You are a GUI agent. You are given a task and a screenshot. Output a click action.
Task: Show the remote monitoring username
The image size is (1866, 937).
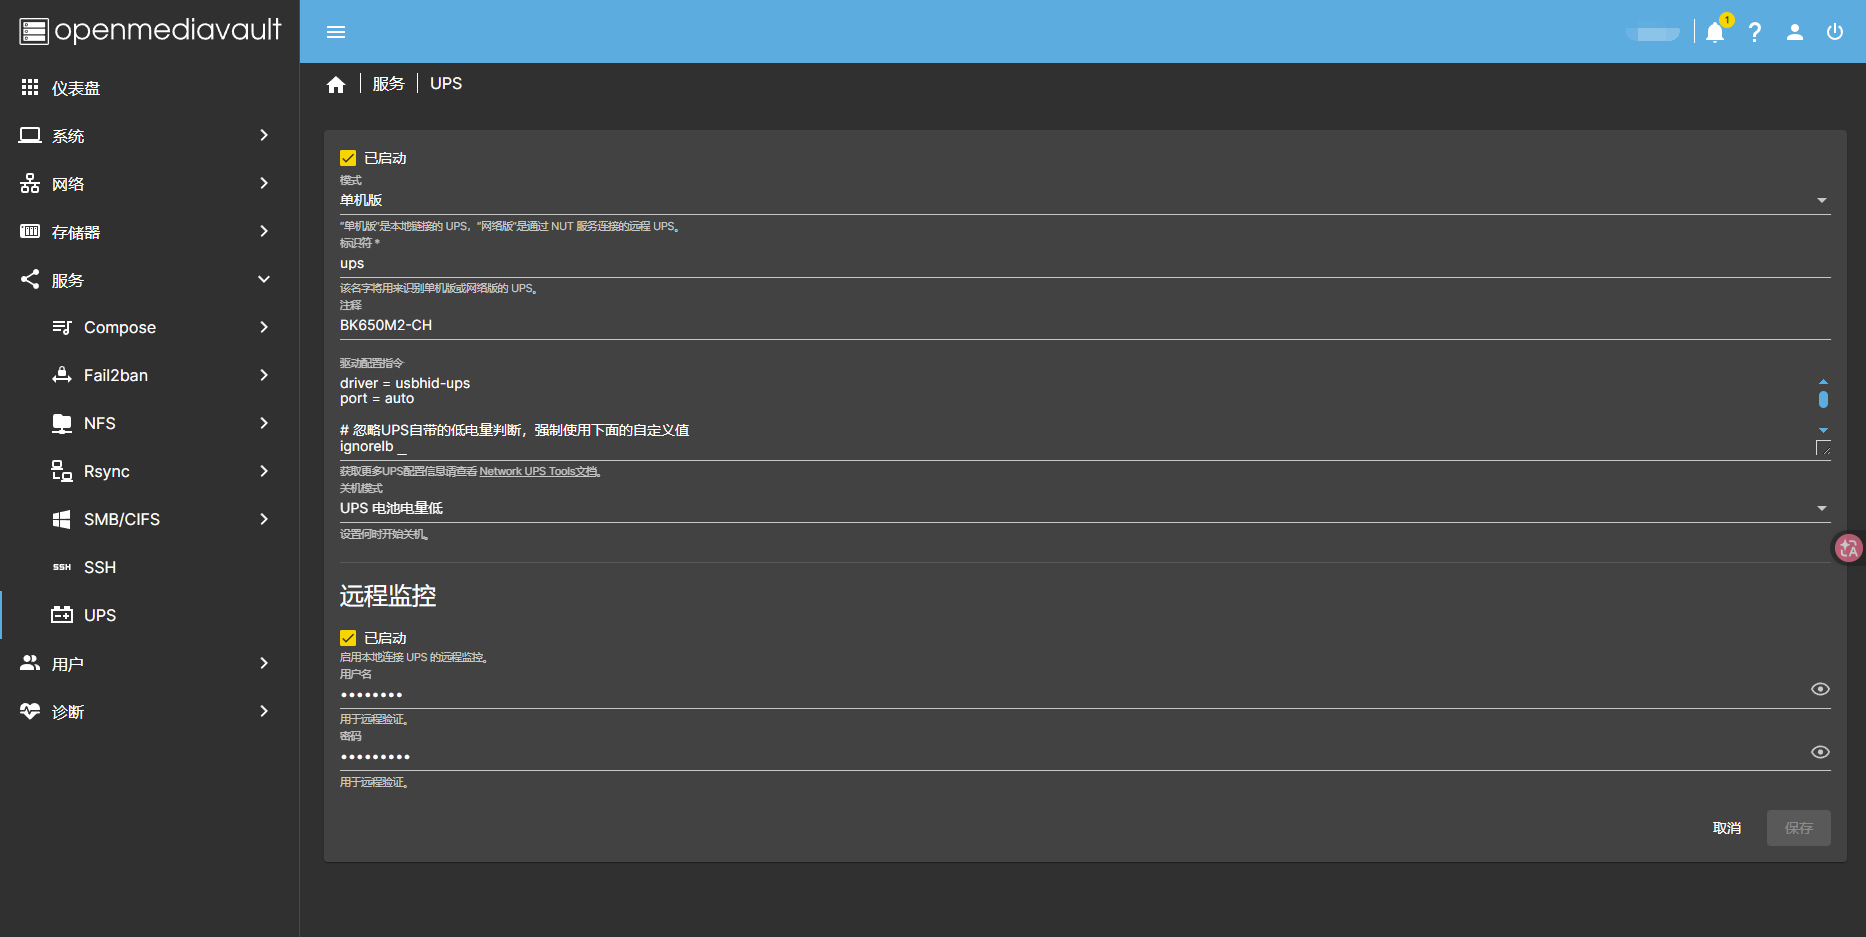pyautogui.click(x=1820, y=689)
